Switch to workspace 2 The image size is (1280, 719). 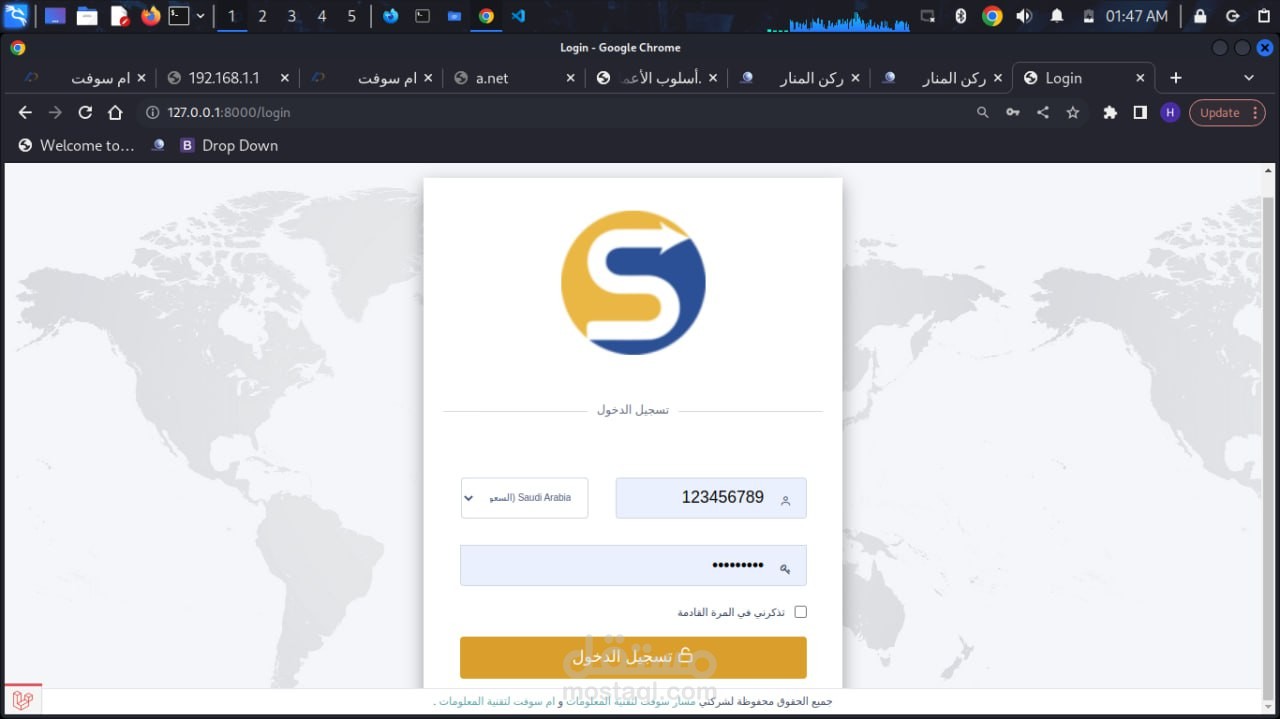262,16
